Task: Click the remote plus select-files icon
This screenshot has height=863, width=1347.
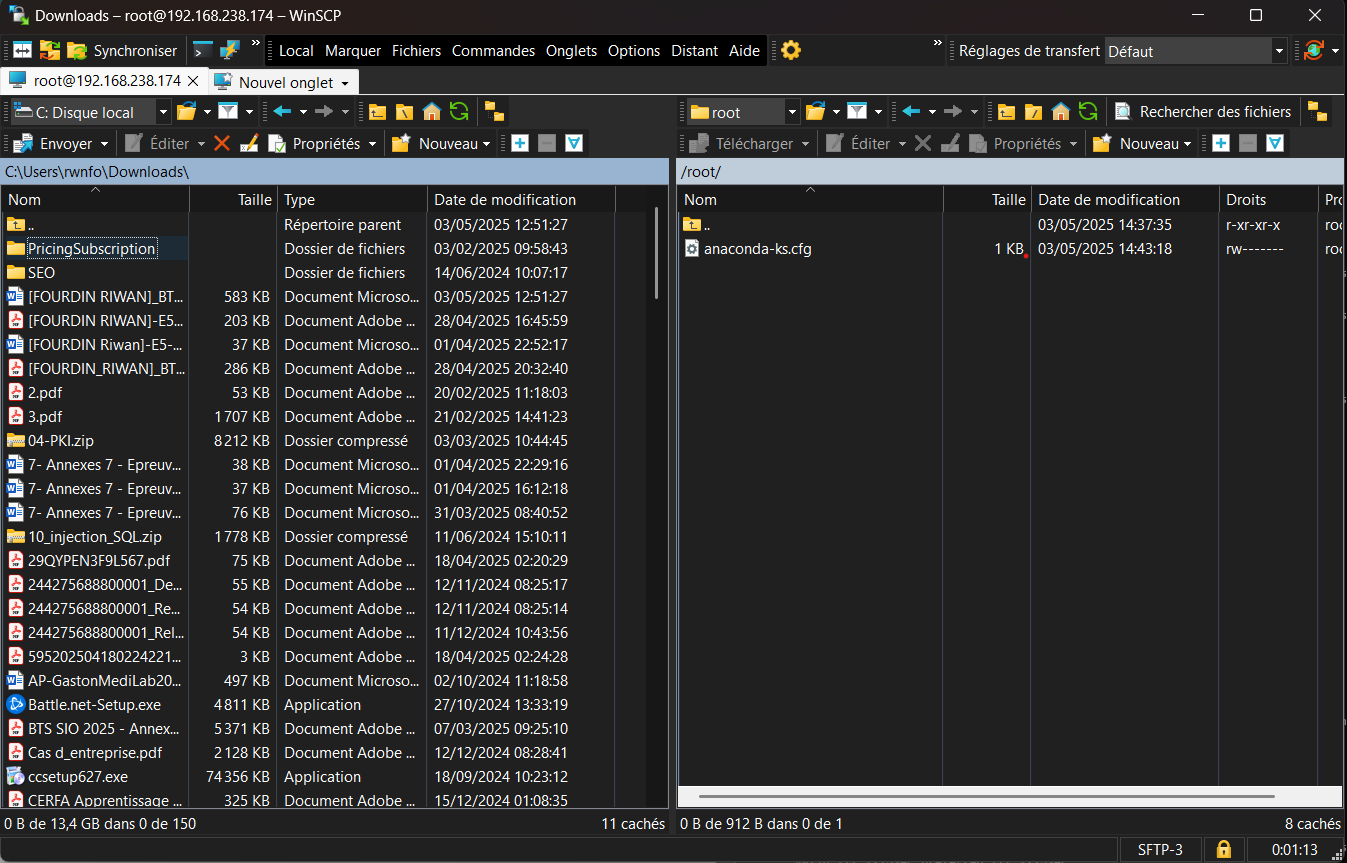Action: pyautogui.click(x=1221, y=144)
